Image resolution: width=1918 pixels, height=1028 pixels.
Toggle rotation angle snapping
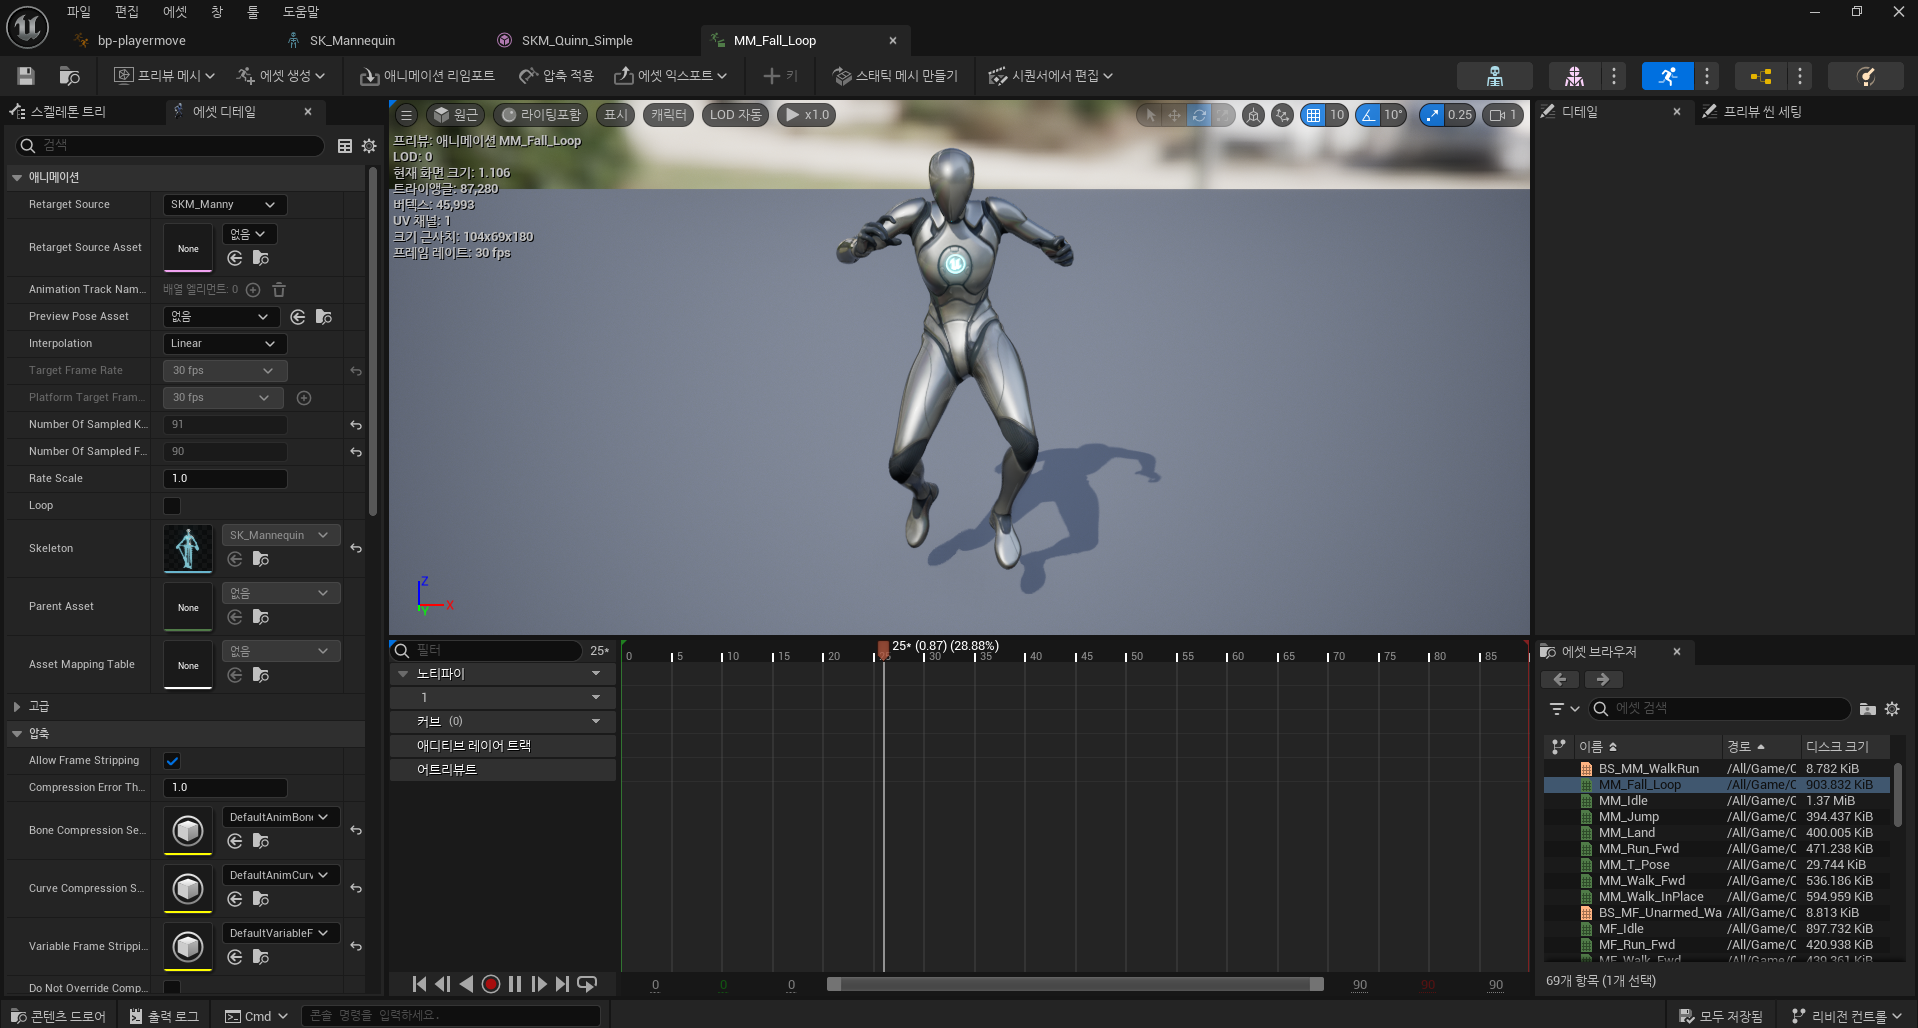[1368, 115]
